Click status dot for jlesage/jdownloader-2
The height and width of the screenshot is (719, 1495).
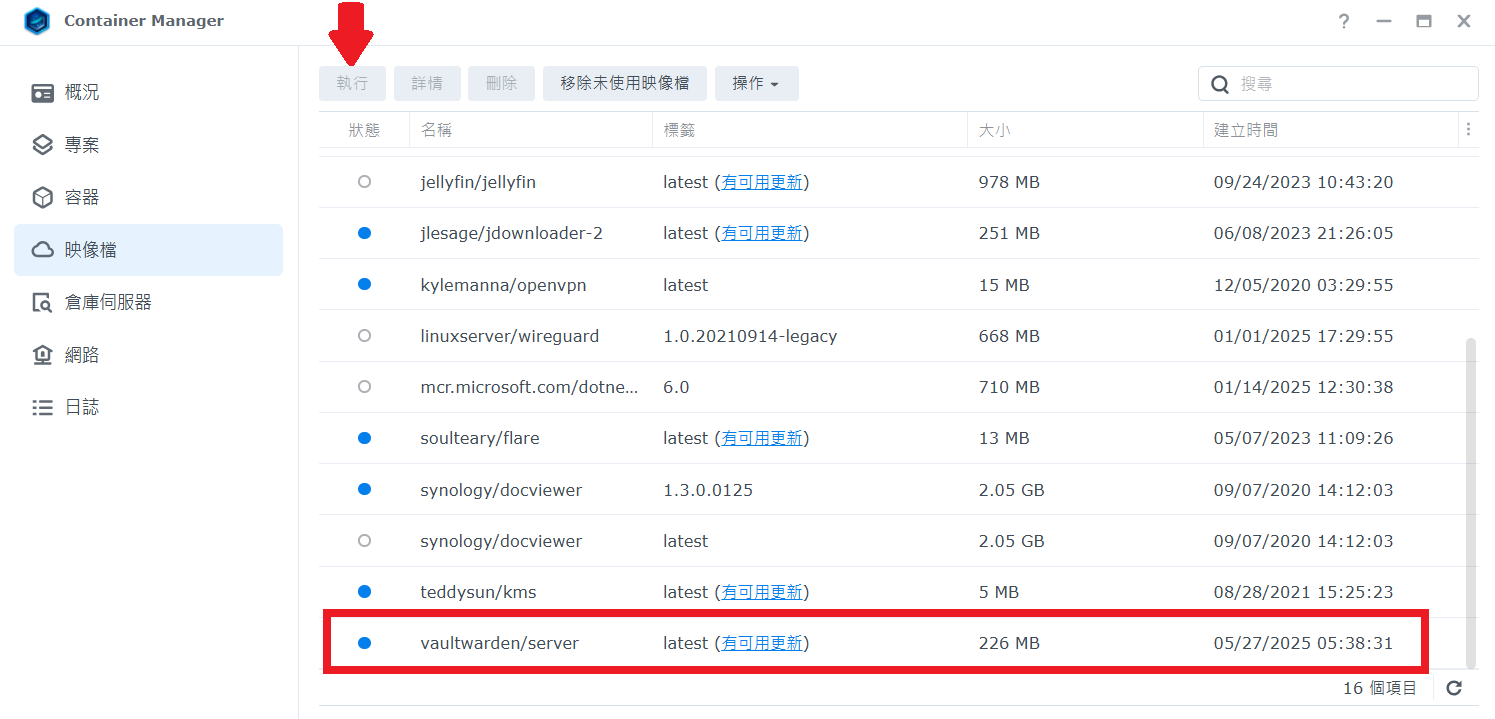coord(364,233)
